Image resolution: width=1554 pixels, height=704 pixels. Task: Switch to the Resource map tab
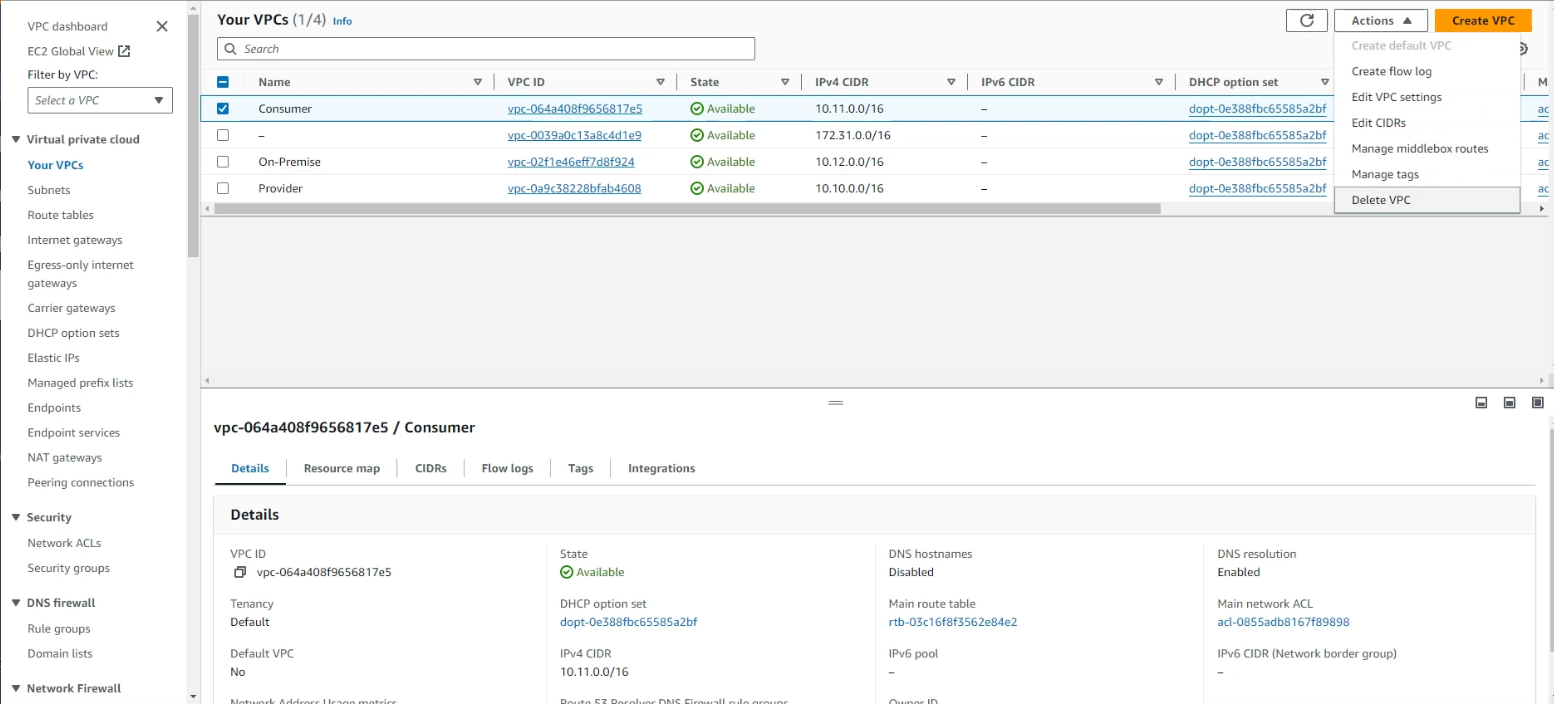[341, 468]
